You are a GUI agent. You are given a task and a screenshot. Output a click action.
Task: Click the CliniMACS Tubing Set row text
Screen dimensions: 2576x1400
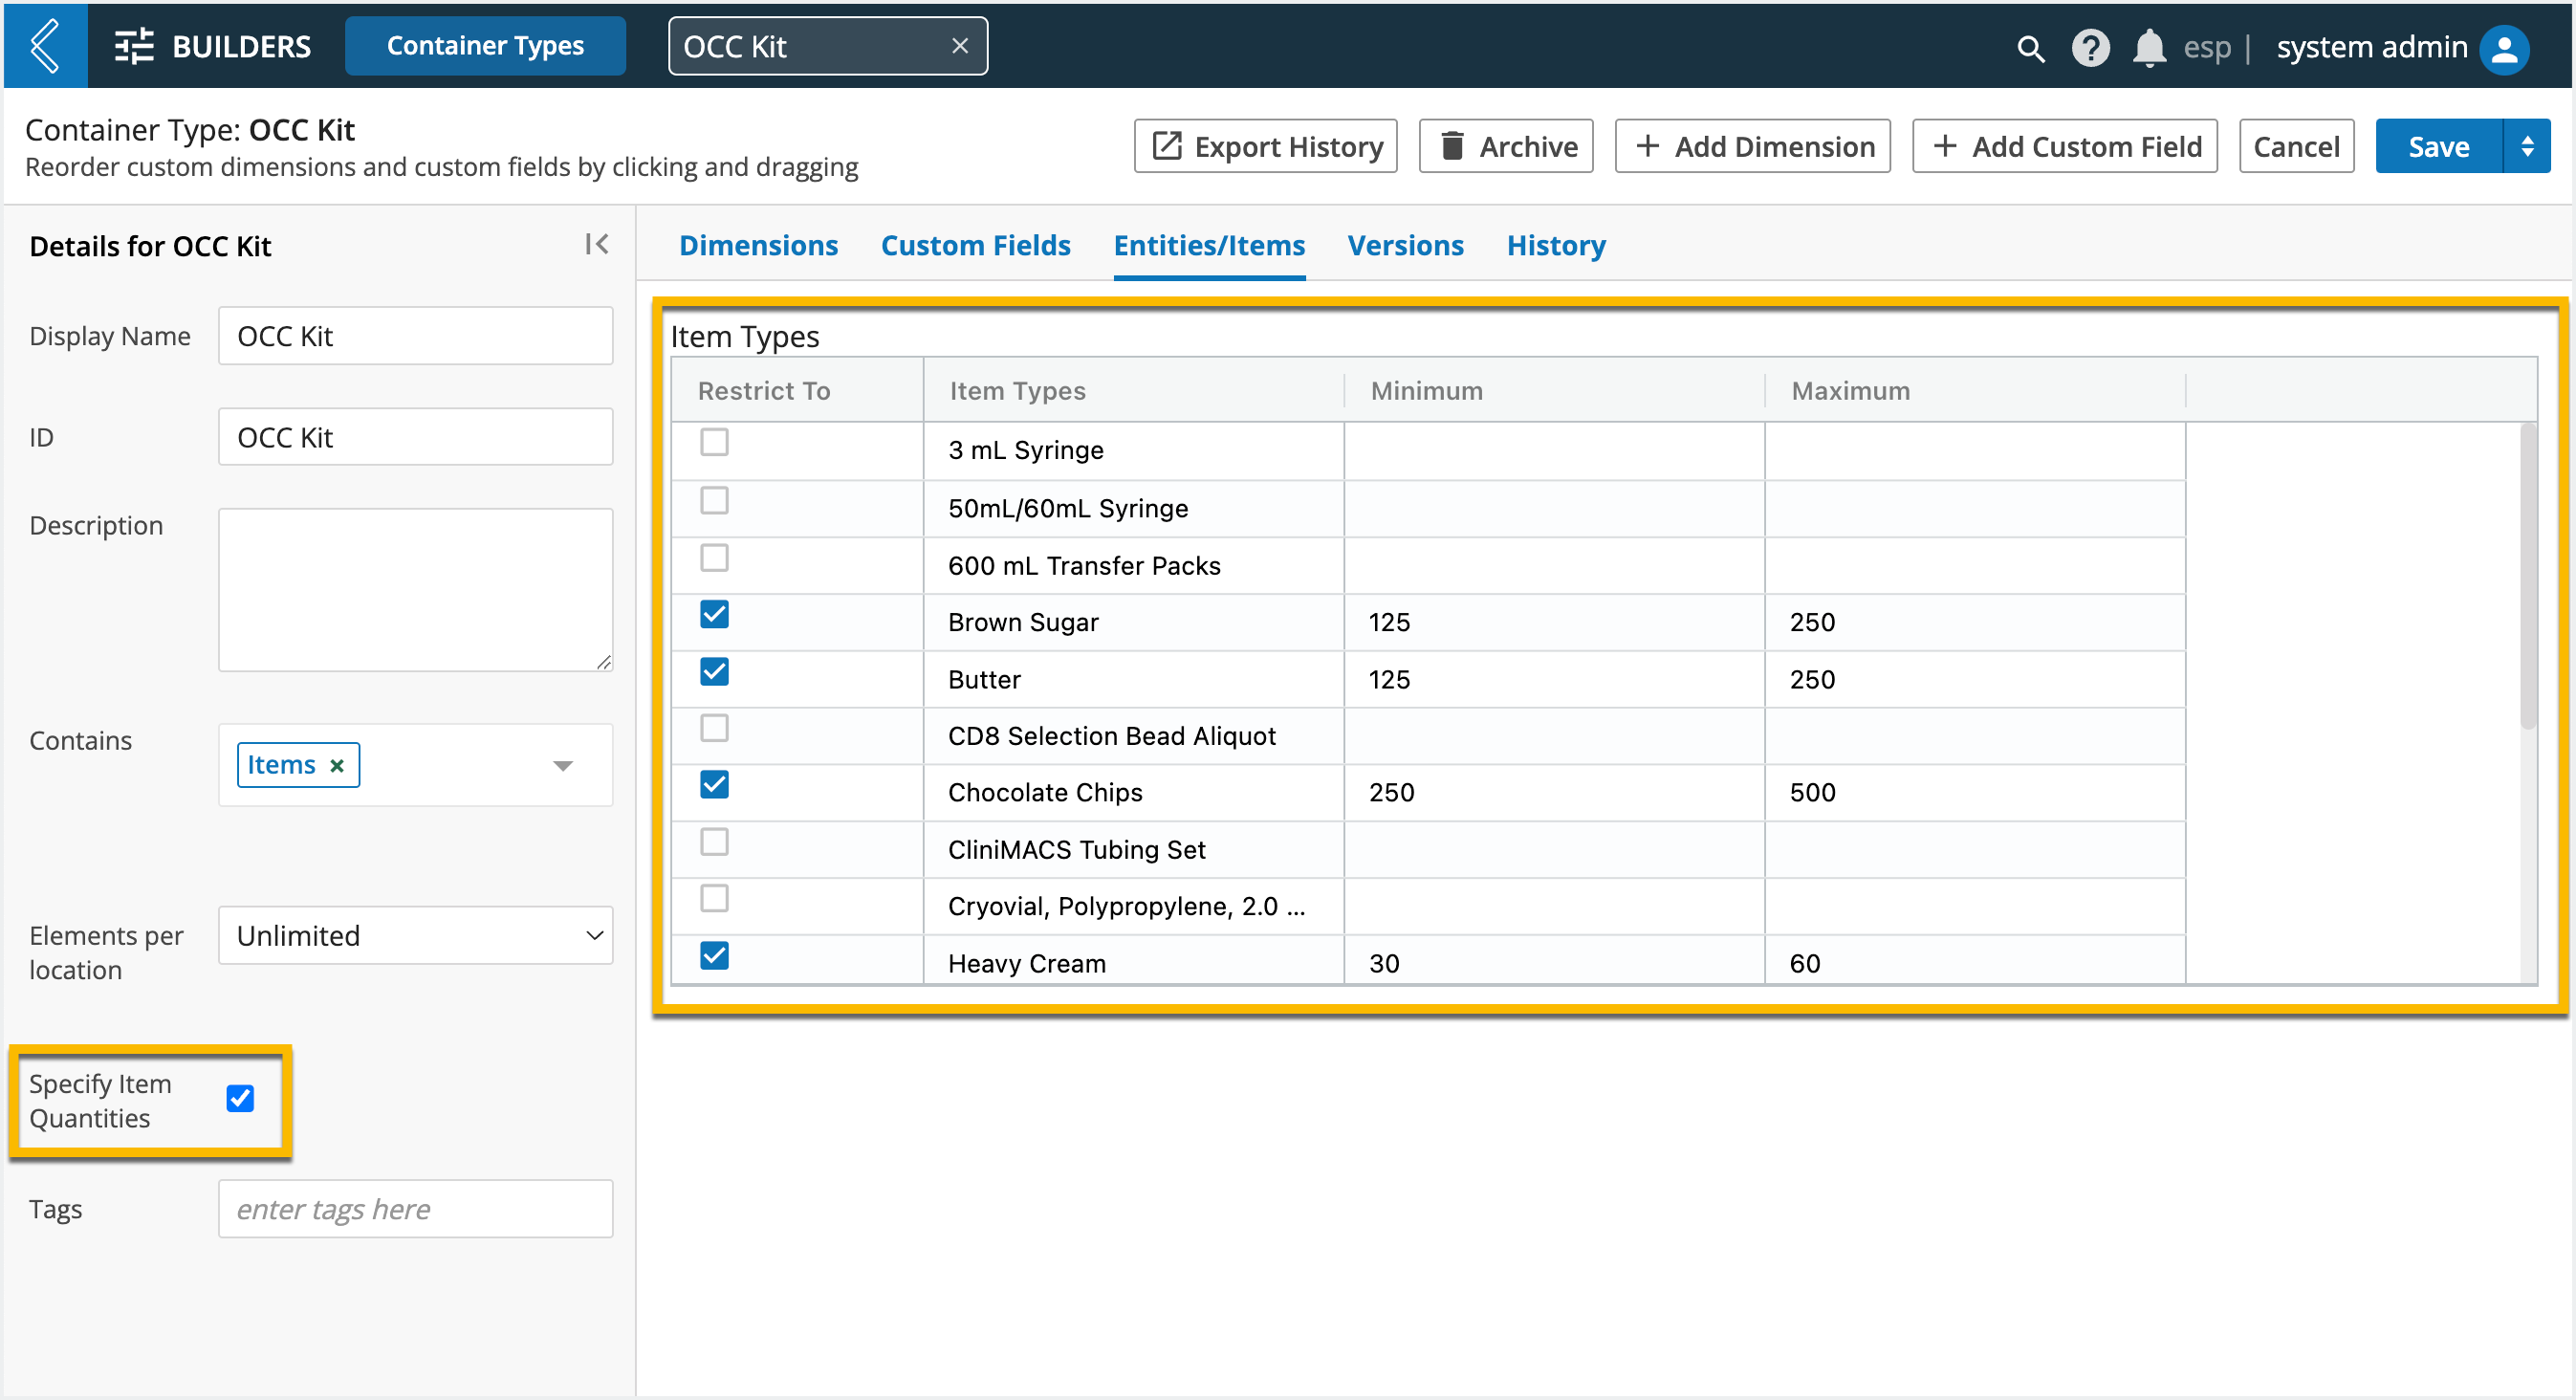(x=1076, y=849)
